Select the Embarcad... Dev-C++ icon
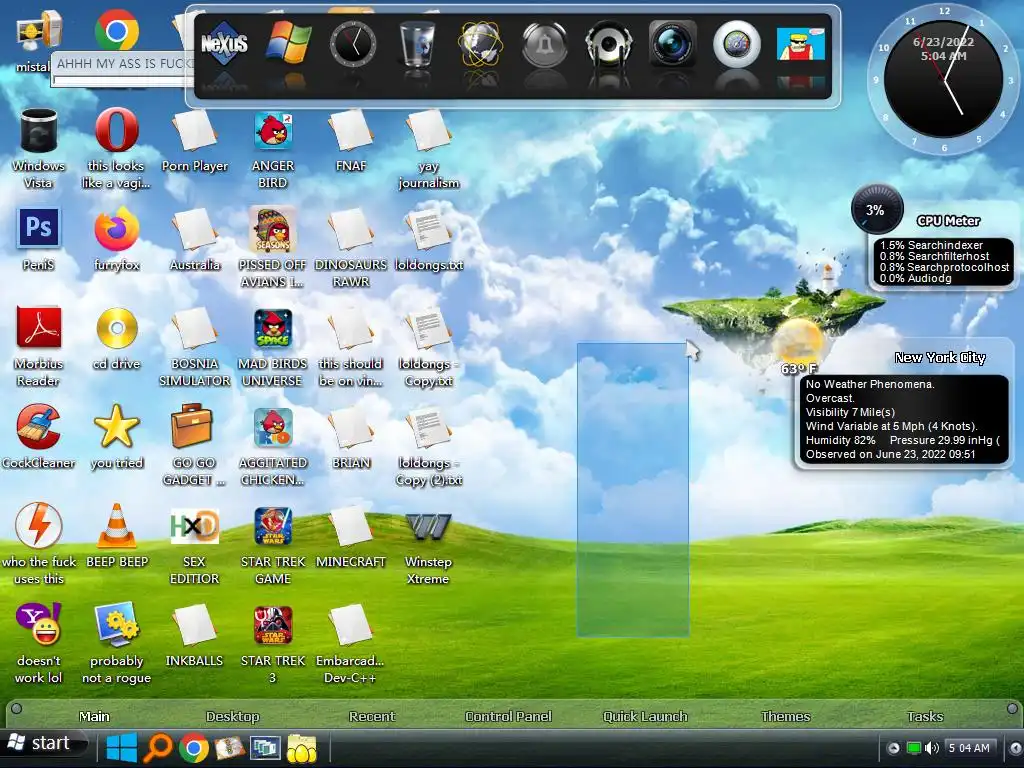1024x768 pixels. [351, 625]
